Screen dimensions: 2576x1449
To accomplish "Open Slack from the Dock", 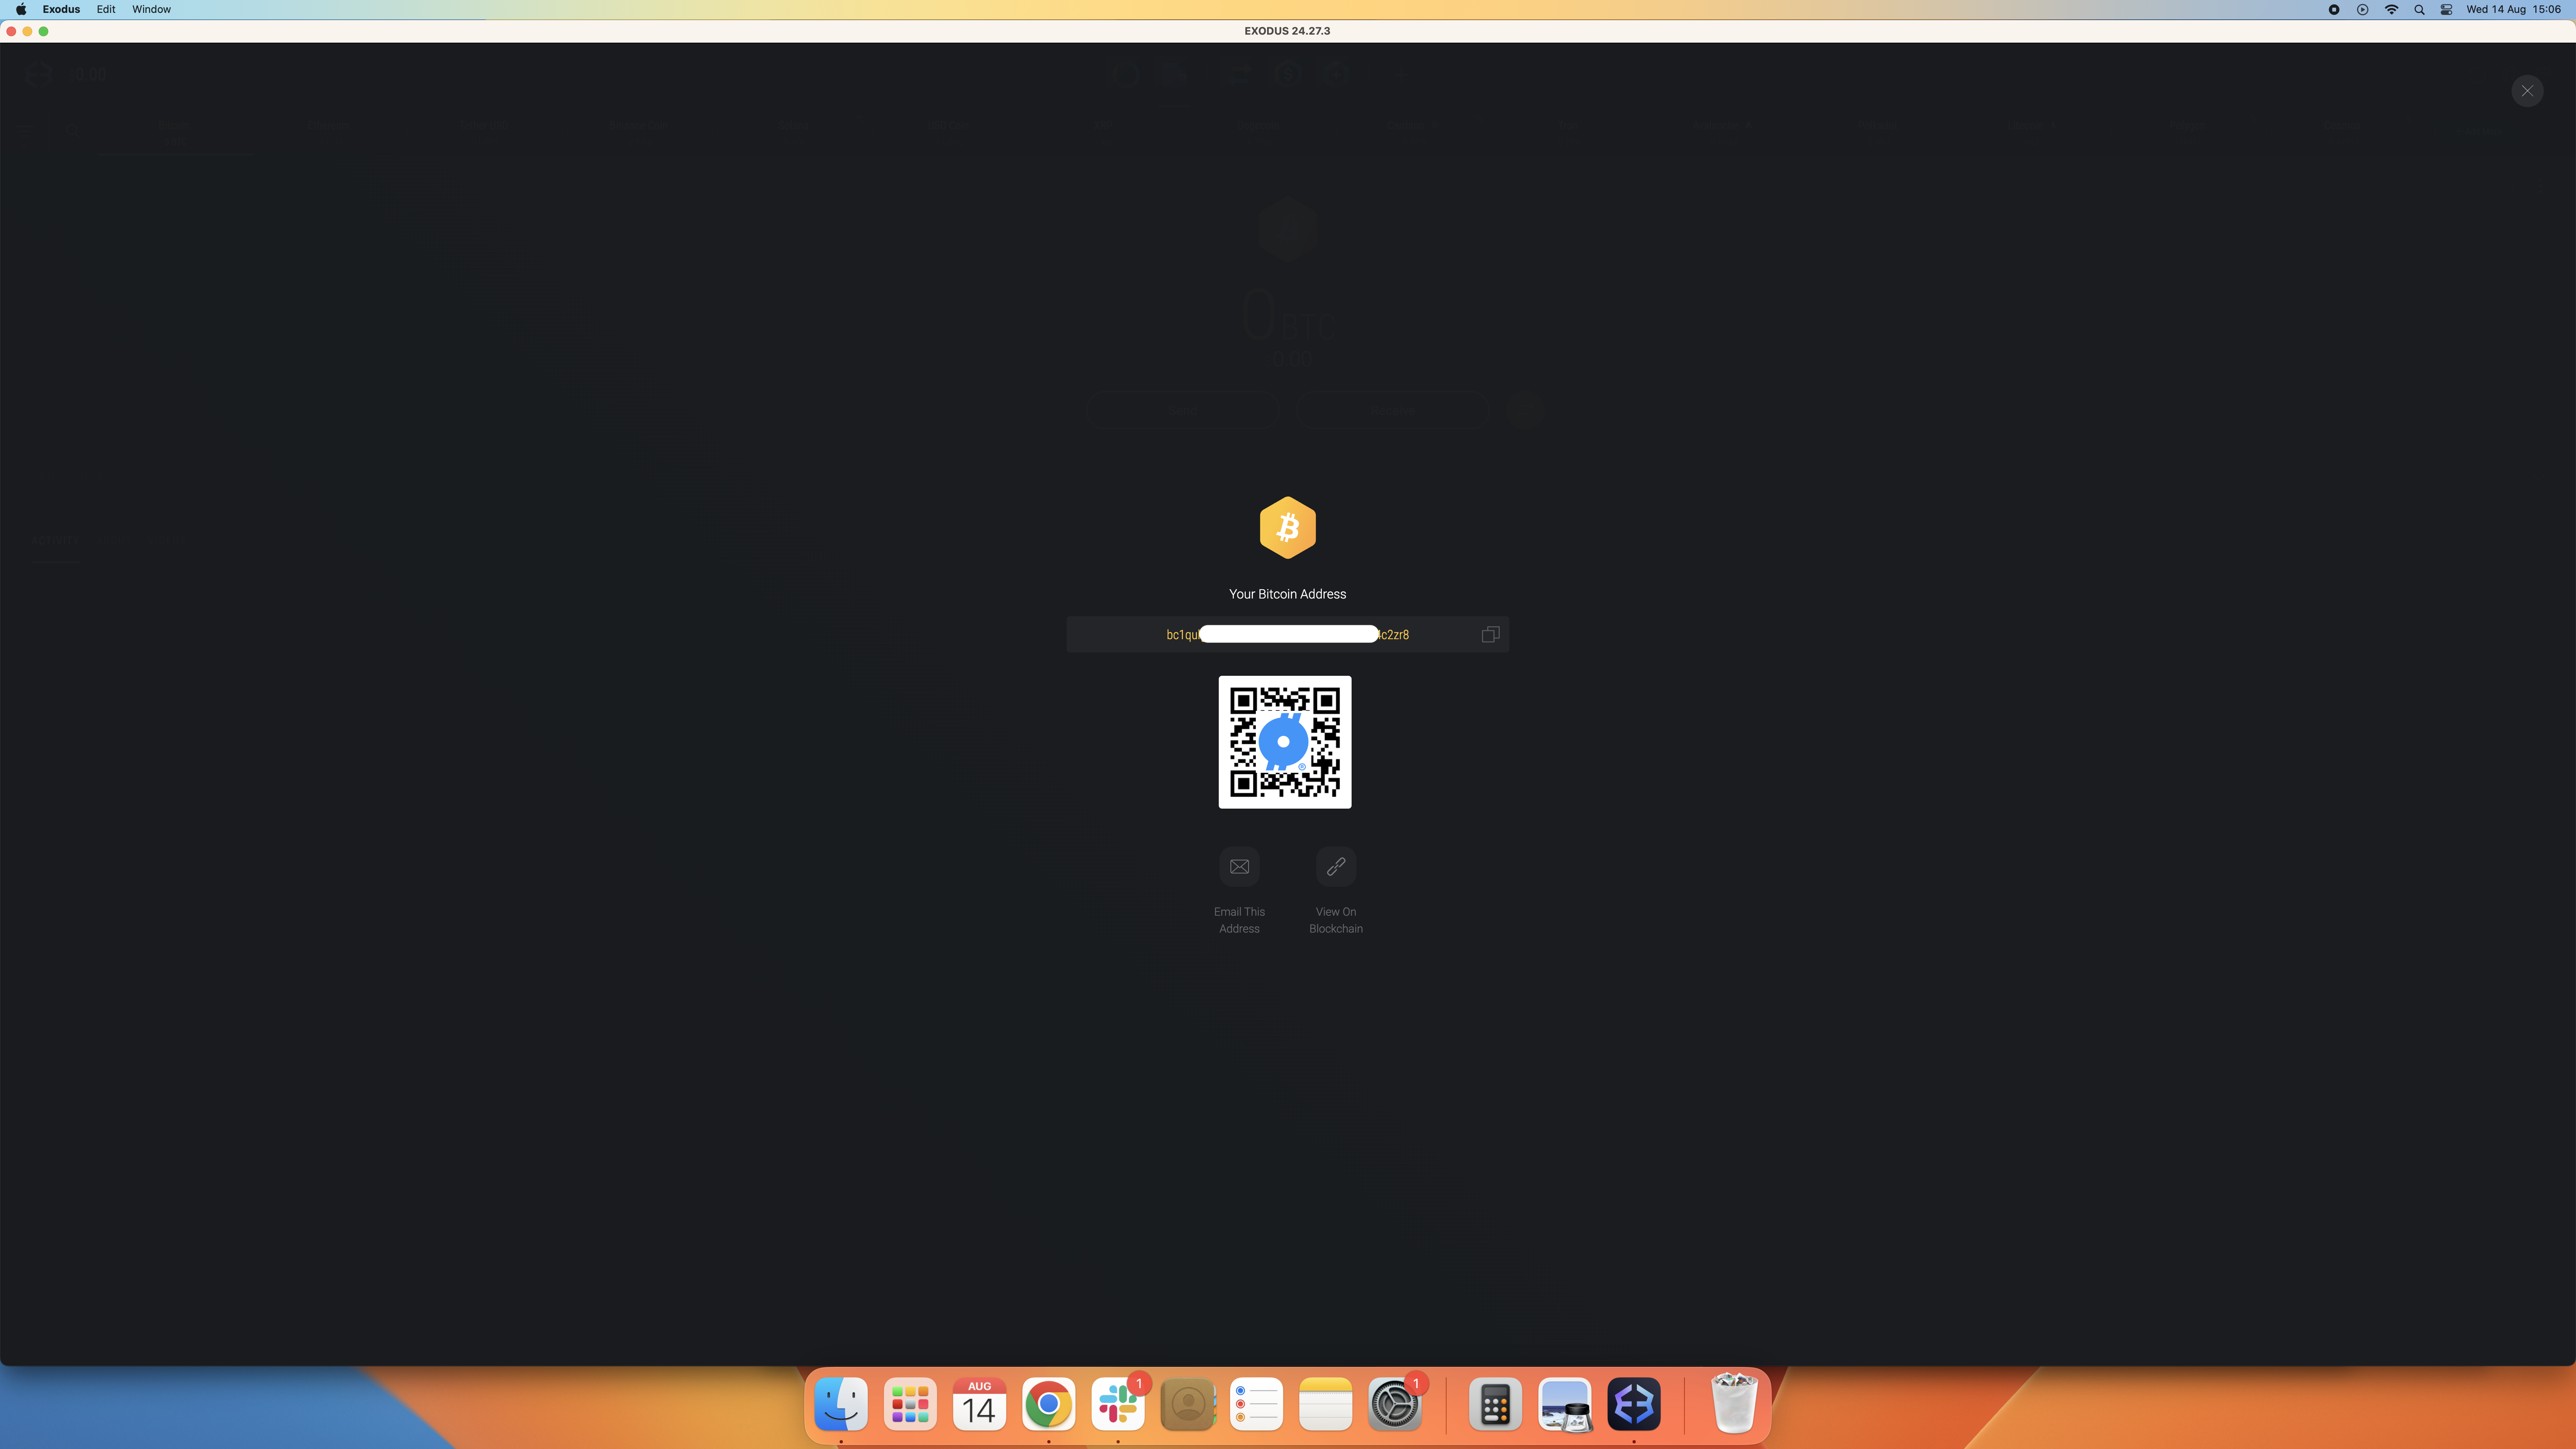I will pos(1118,1404).
